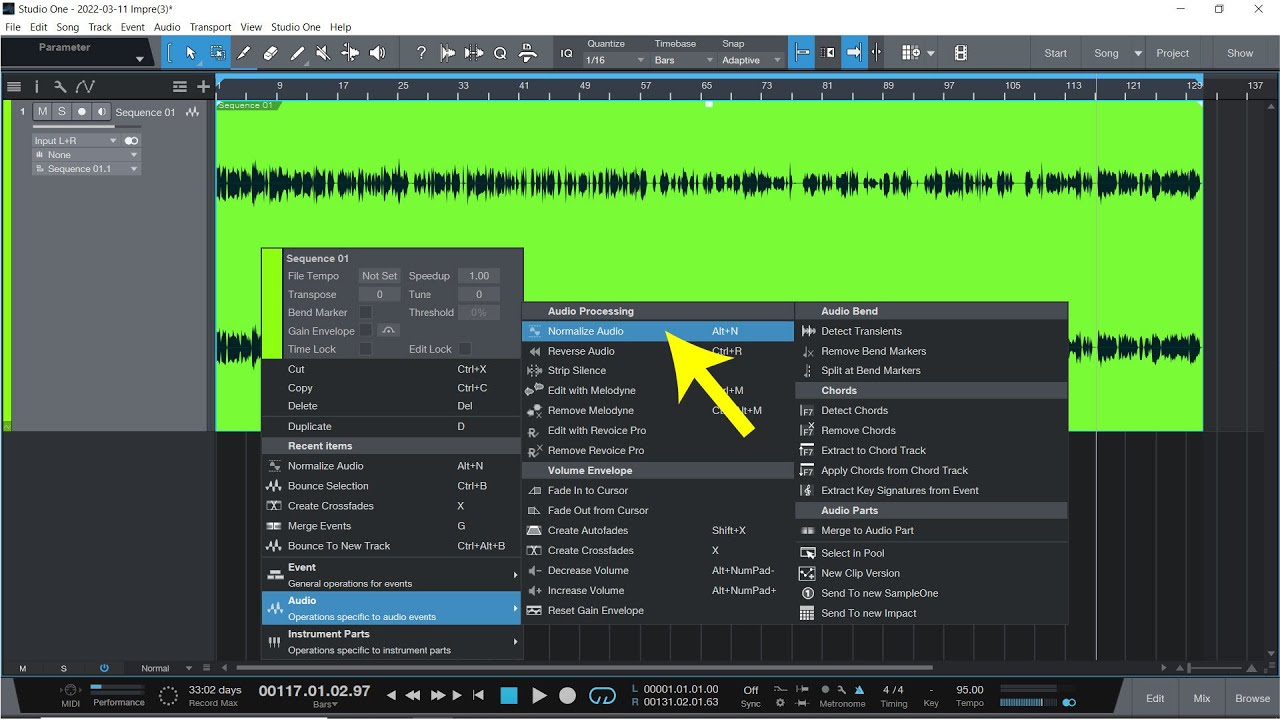
Task: Choose Normalize Audio in Audio Processing
Action: [x=657, y=331]
